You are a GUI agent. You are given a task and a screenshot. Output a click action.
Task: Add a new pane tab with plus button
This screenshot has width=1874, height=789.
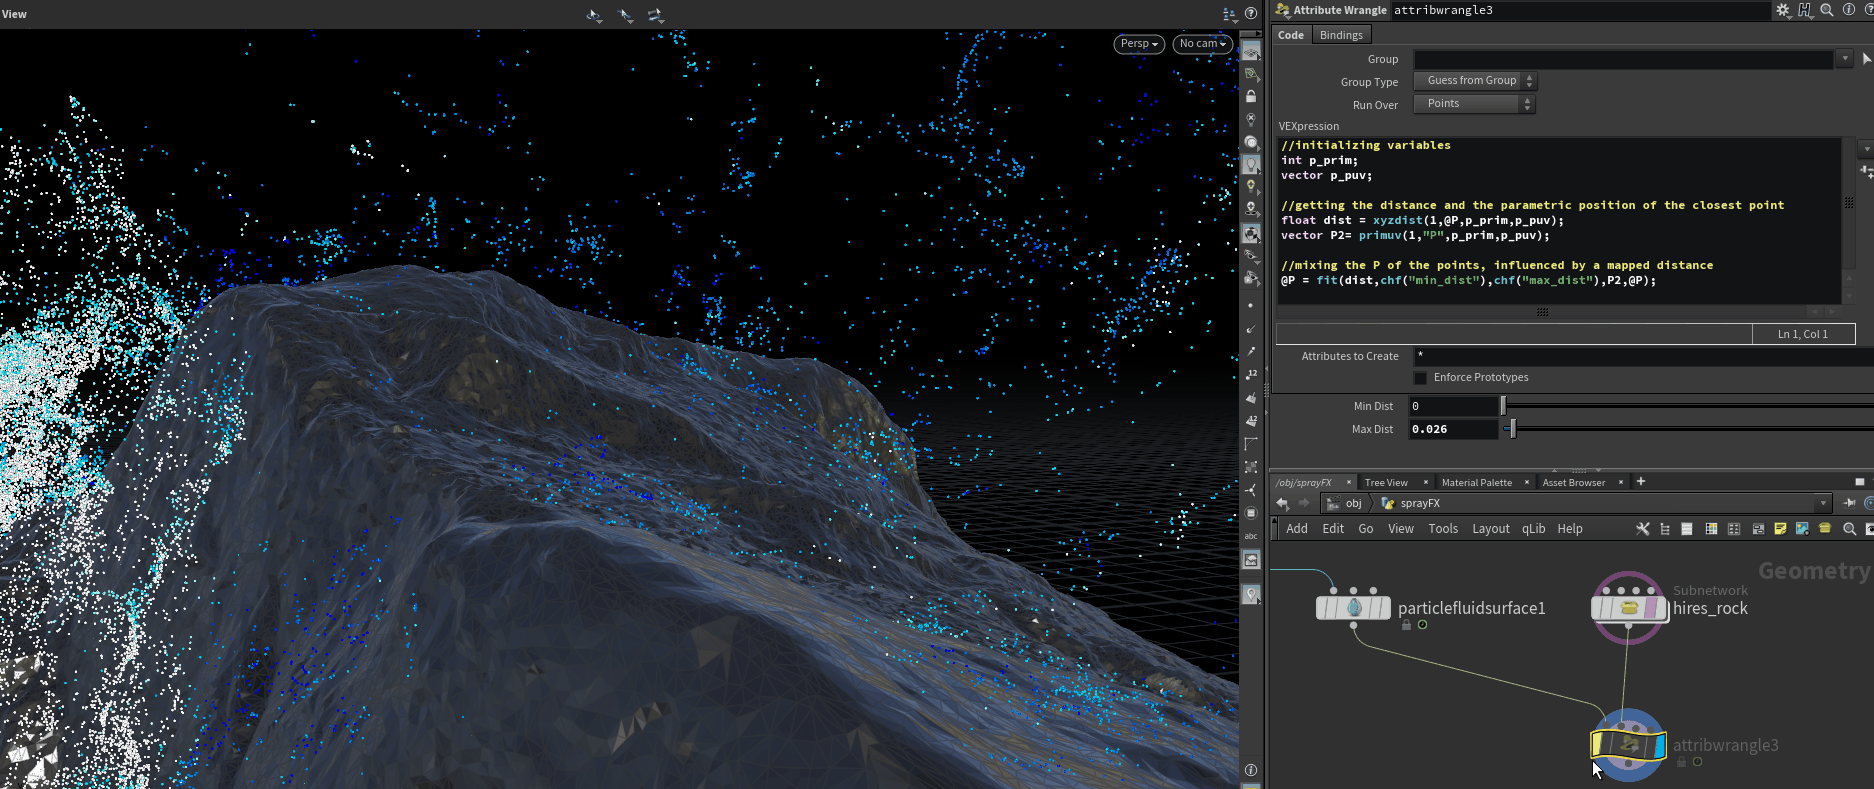(1640, 482)
